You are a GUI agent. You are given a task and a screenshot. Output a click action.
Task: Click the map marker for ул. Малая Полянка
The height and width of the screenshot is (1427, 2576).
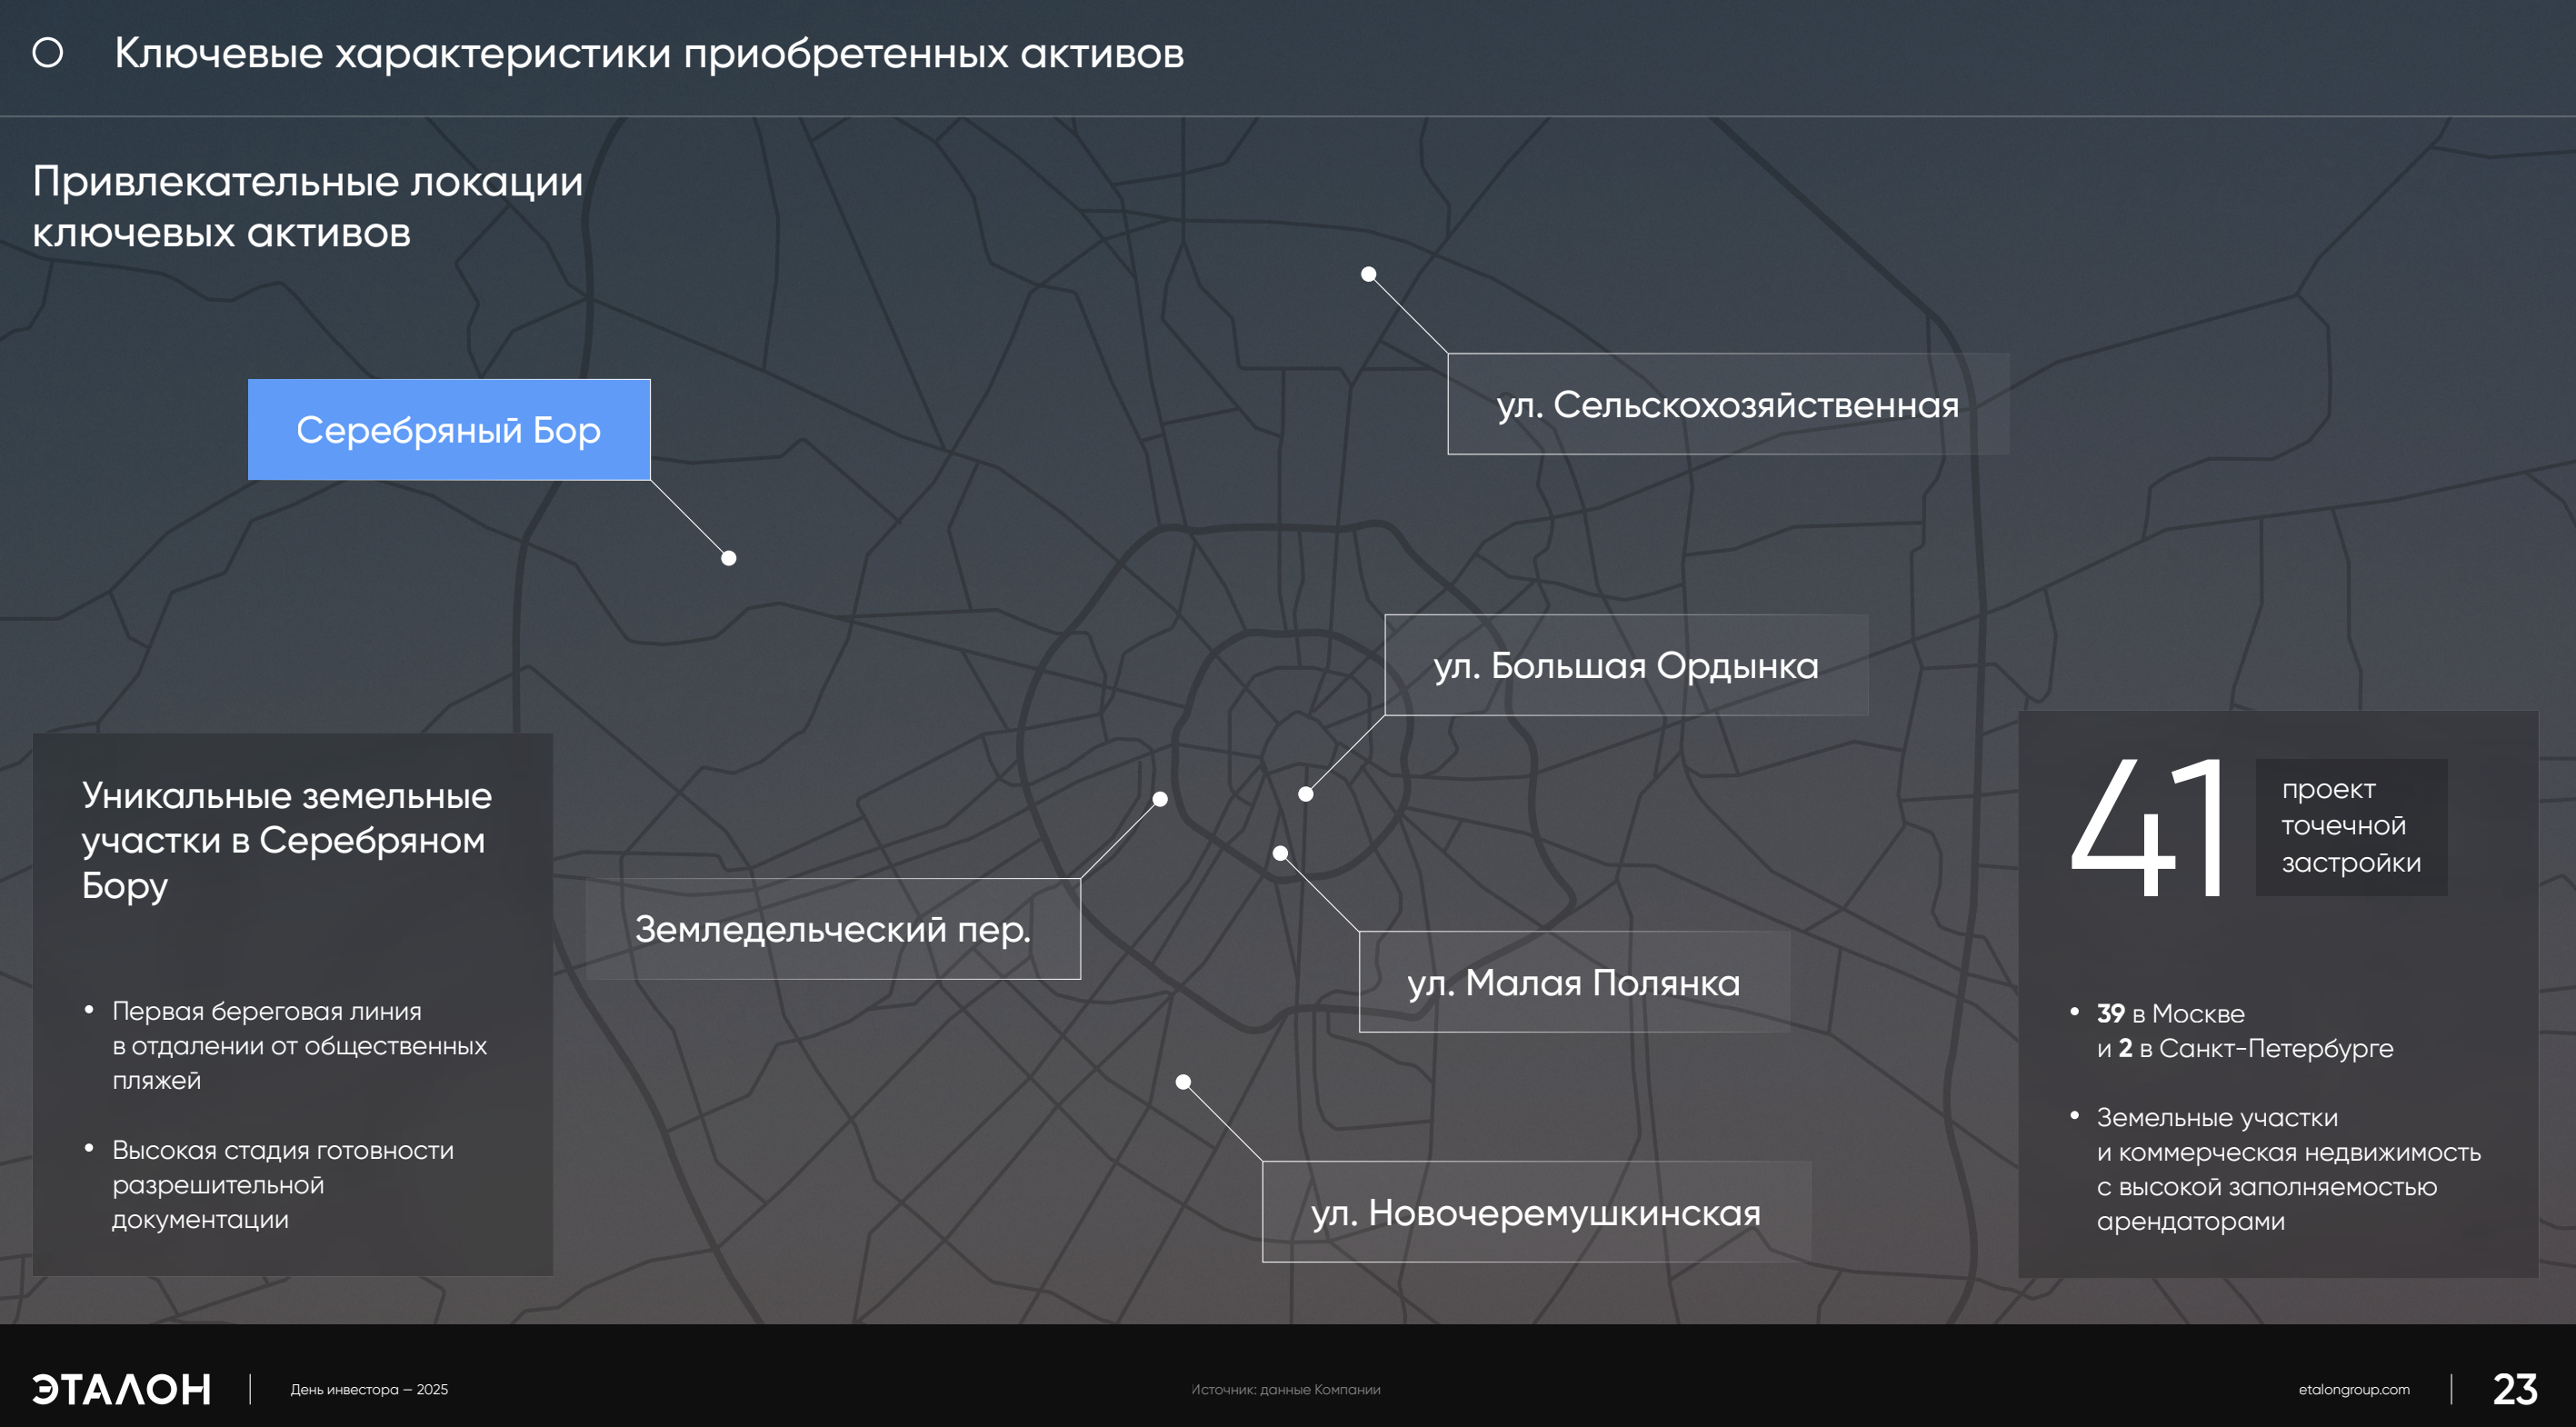pos(1280,853)
